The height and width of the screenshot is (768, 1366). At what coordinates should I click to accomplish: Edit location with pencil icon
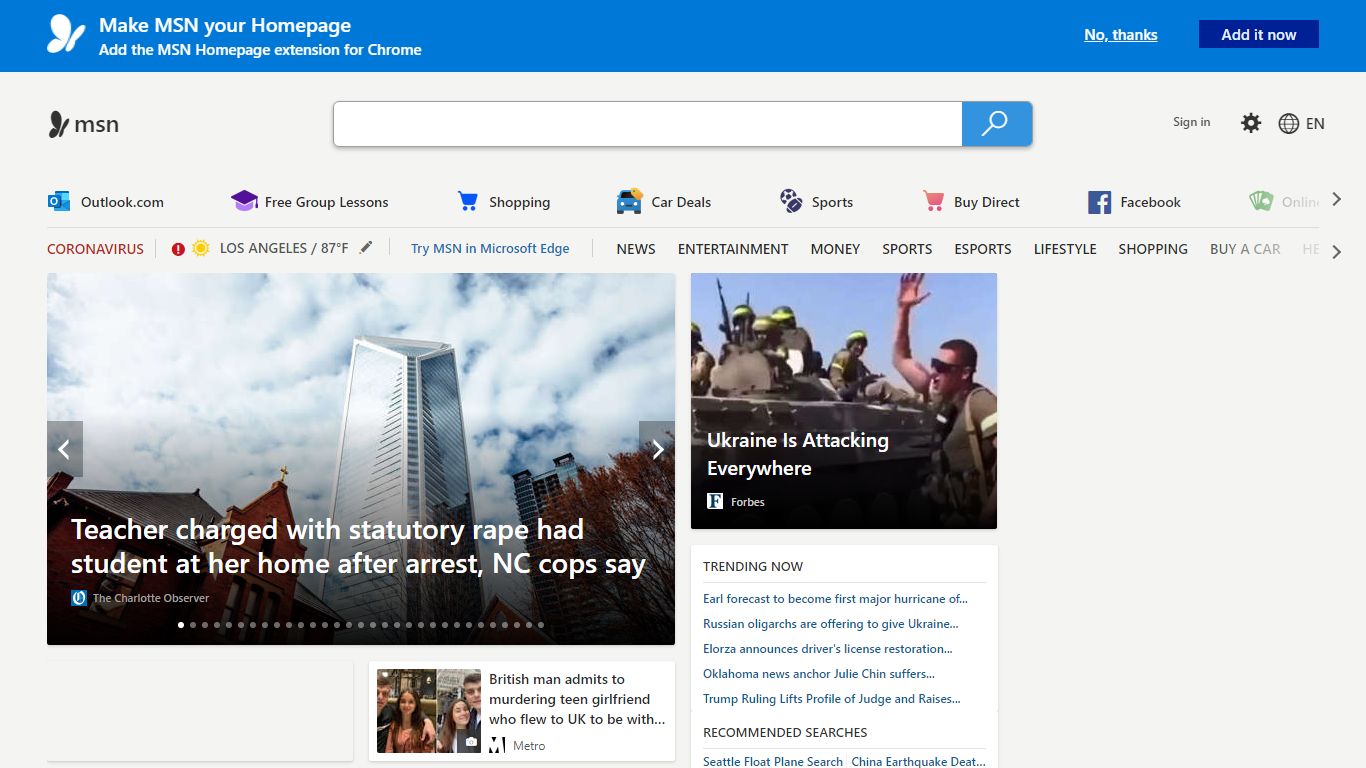366,247
